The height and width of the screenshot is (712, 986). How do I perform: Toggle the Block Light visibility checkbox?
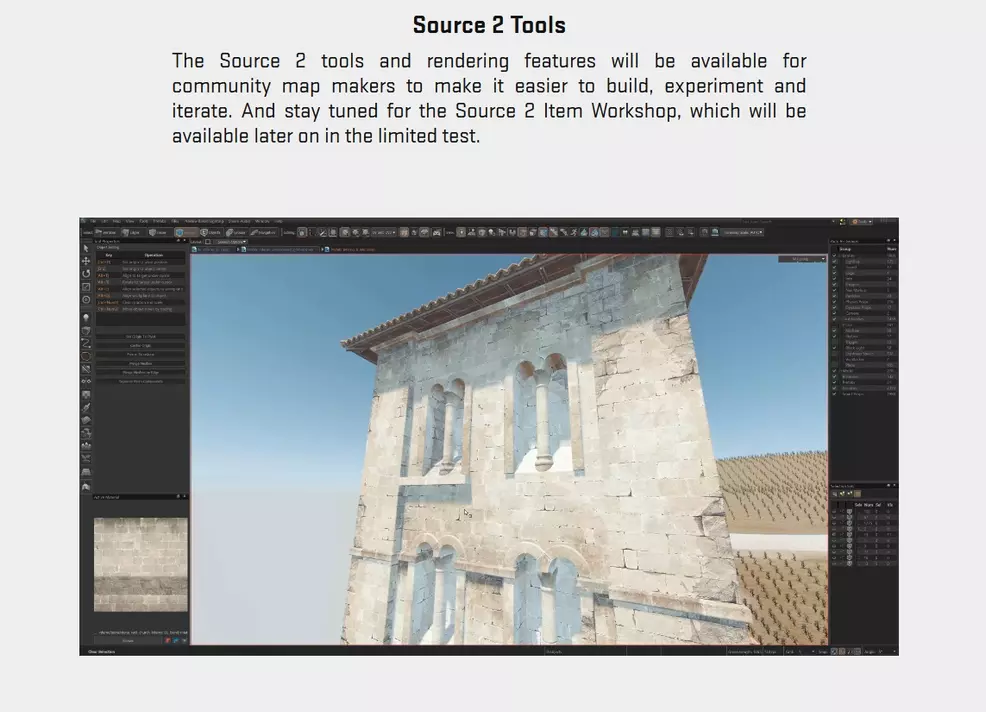click(834, 348)
